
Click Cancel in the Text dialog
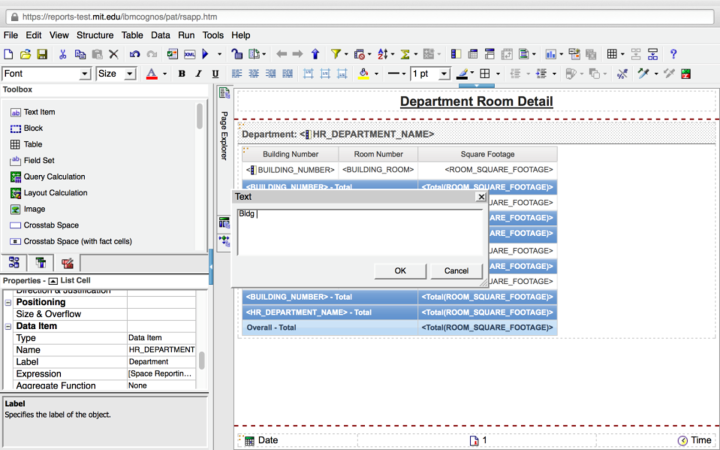pos(456,271)
